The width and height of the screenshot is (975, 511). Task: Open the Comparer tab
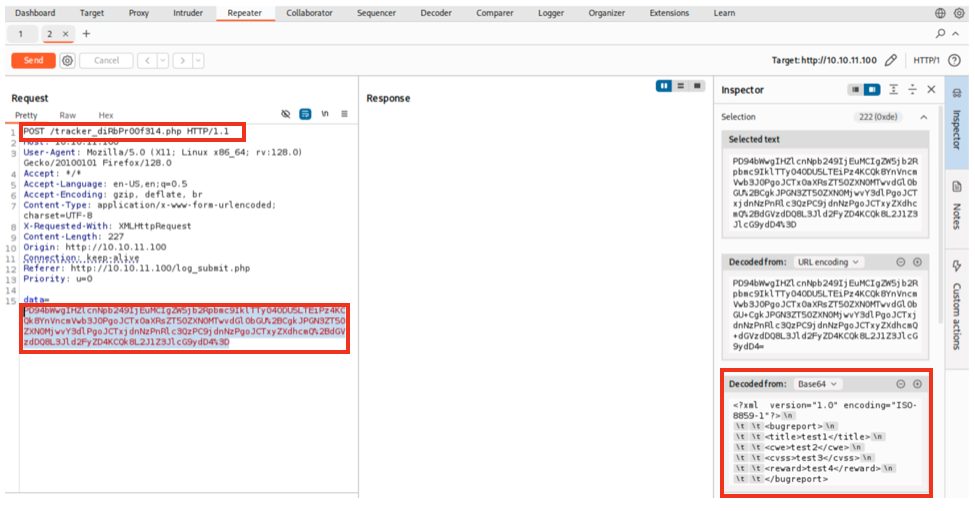coord(495,13)
